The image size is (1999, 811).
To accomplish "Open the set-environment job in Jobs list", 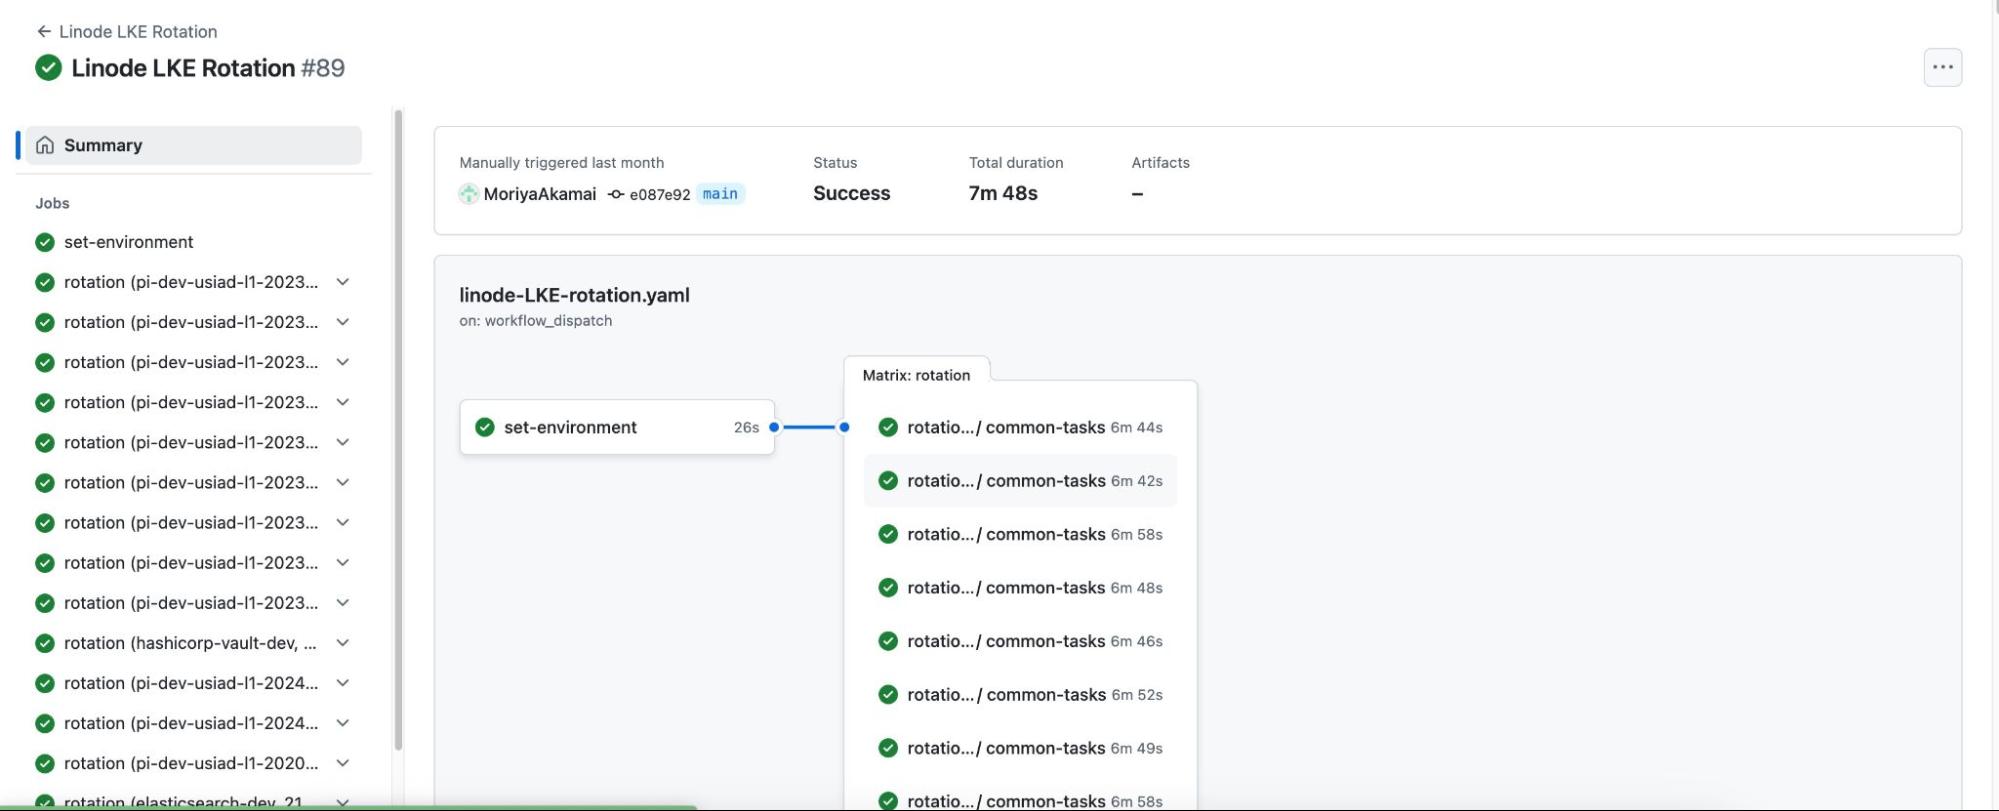I will click(x=128, y=242).
